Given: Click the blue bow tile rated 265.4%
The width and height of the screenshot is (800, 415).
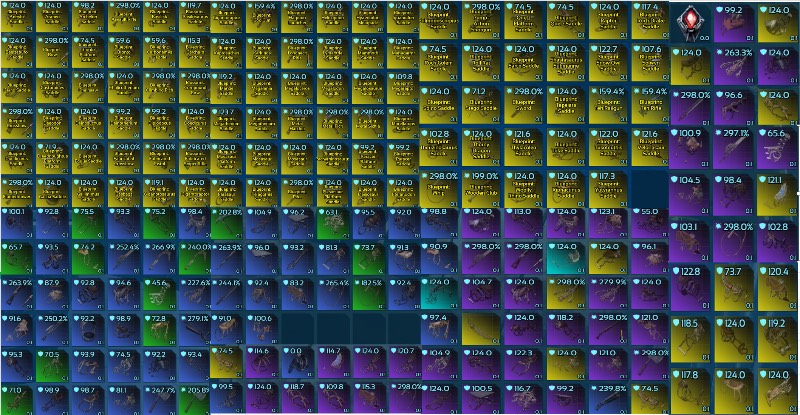Looking at the screenshot, I should coord(334,295).
